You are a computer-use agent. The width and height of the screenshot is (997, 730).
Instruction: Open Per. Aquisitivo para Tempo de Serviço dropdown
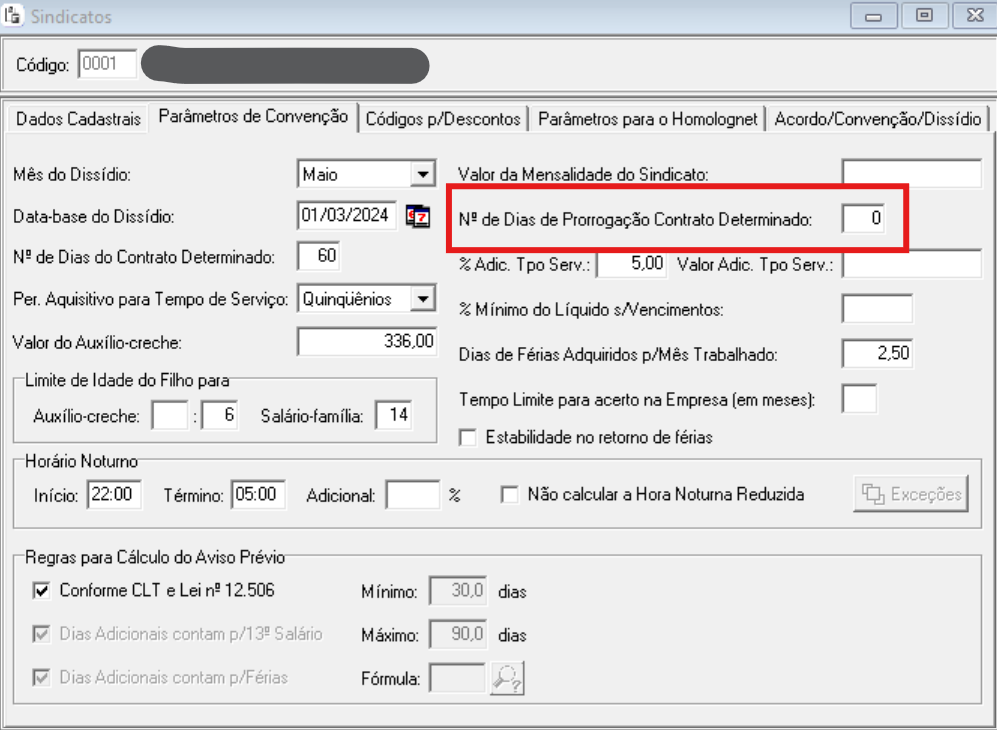(x=423, y=299)
